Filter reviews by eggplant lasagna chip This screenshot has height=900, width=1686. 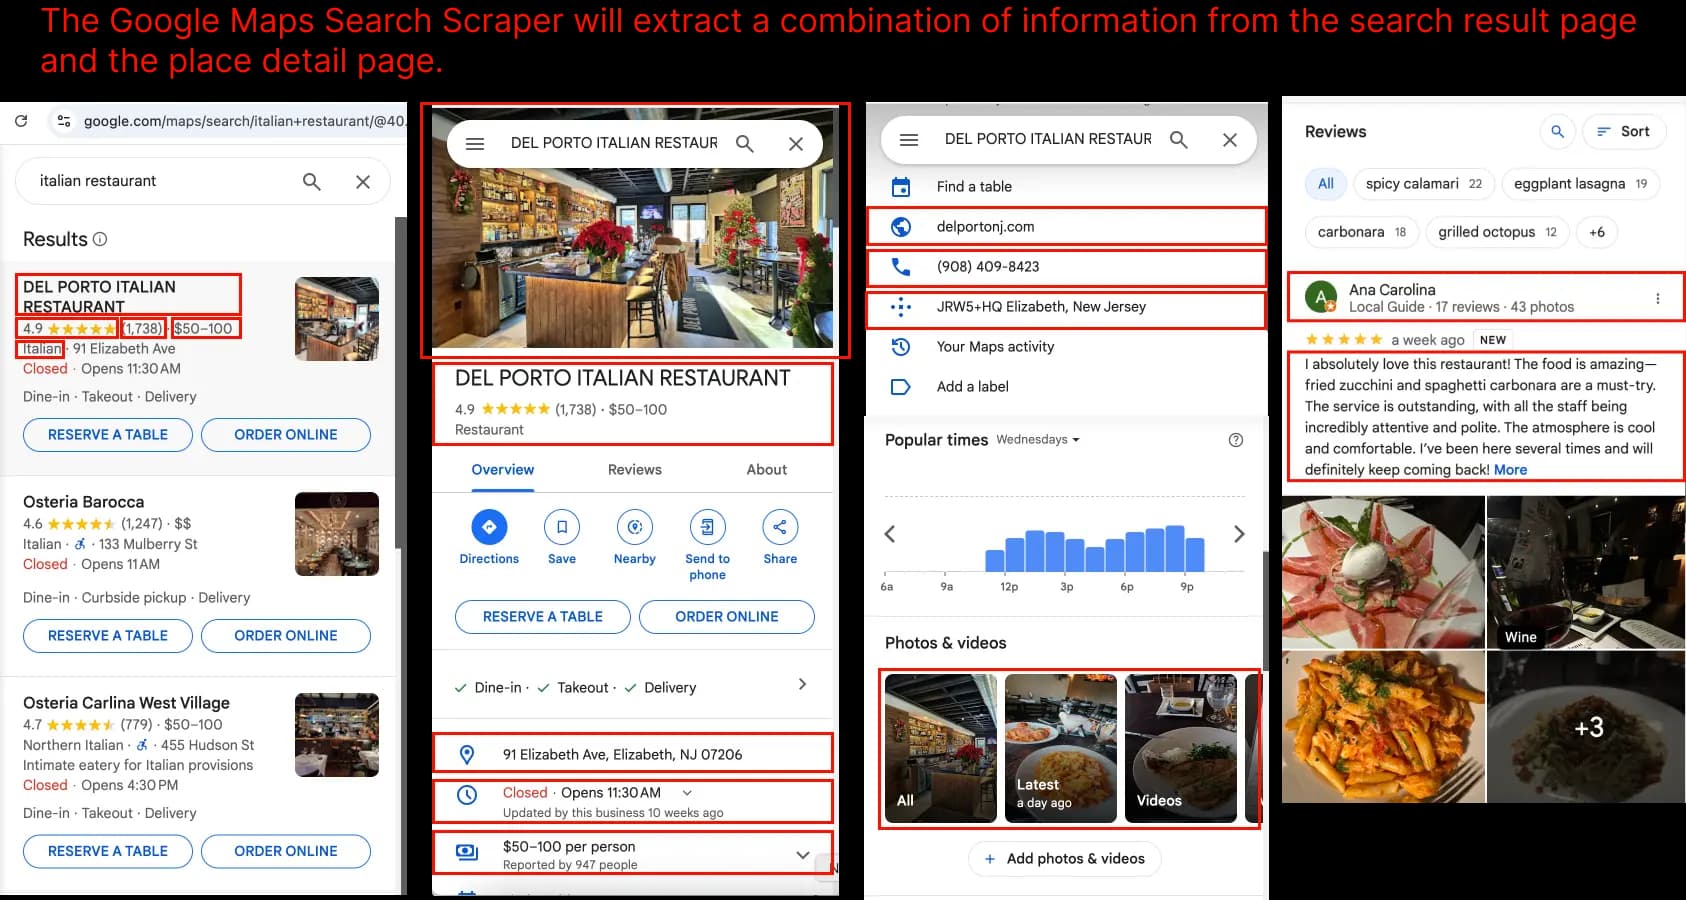pyautogui.click(x=1581, y=184)
